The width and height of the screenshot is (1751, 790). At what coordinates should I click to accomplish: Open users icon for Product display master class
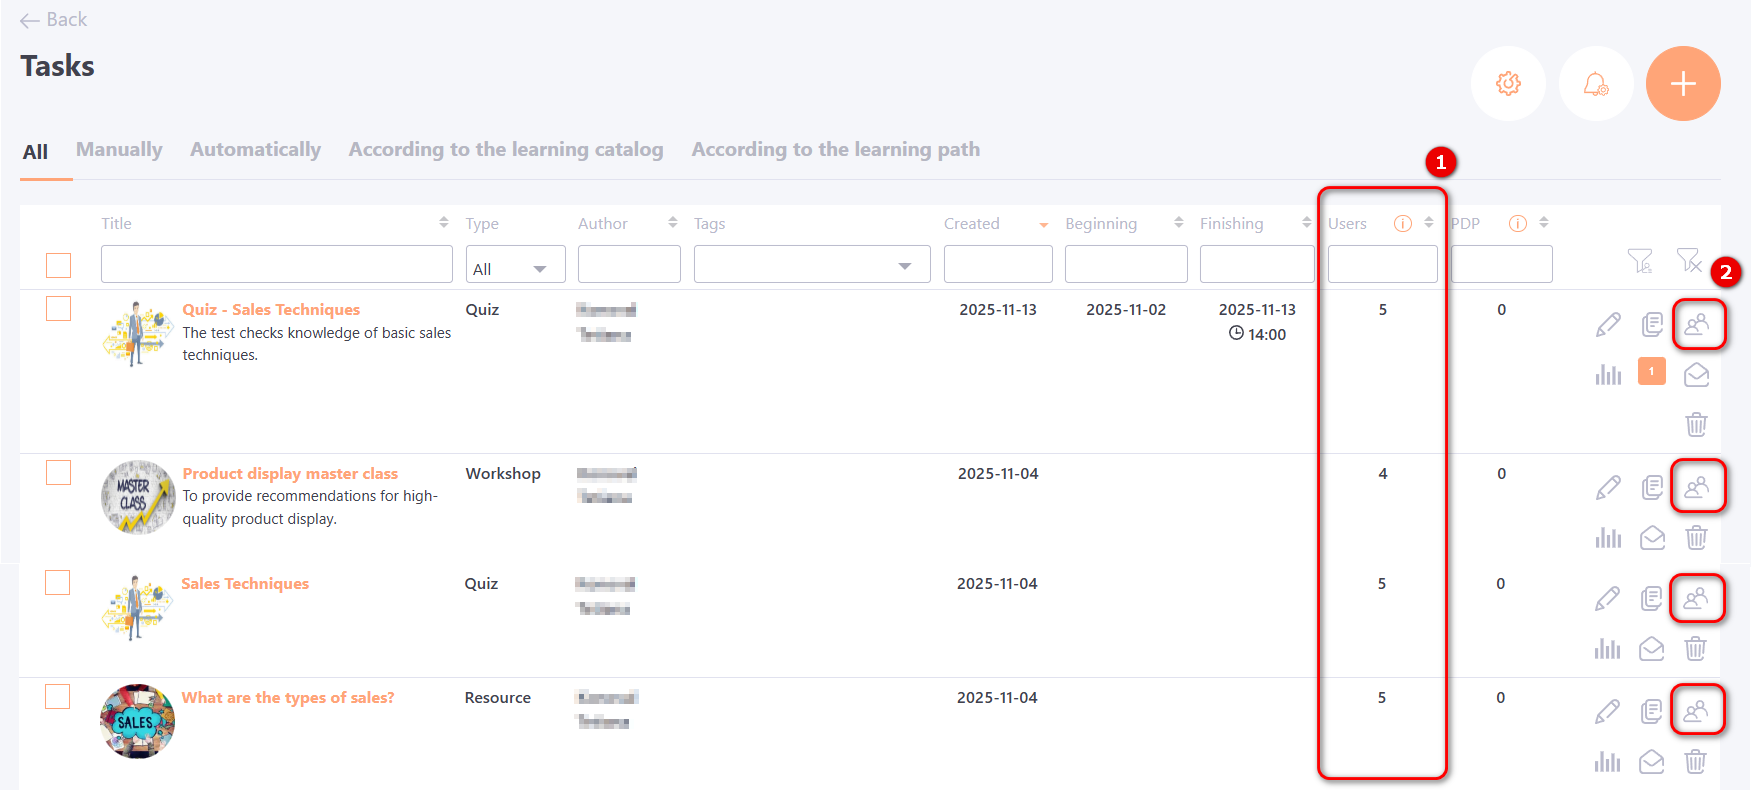pos(1696,487)
